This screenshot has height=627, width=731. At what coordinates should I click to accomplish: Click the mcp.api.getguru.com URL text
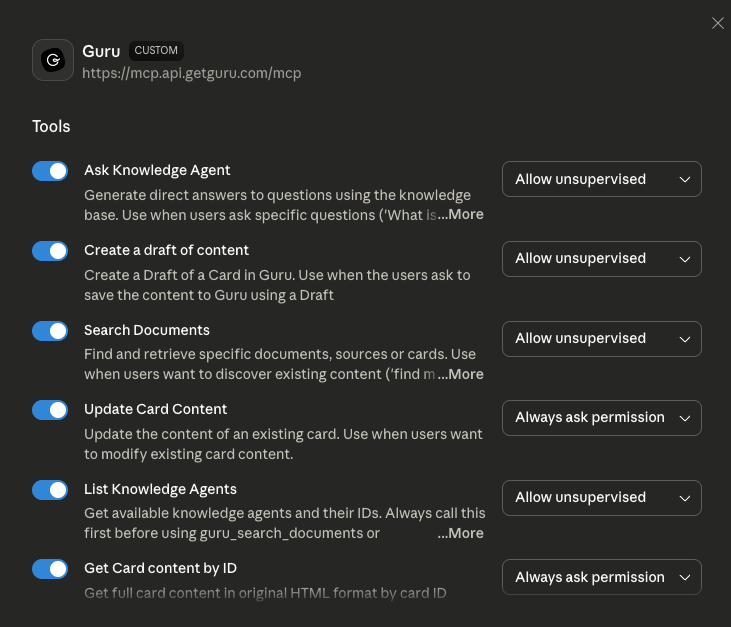coord(192,73)
